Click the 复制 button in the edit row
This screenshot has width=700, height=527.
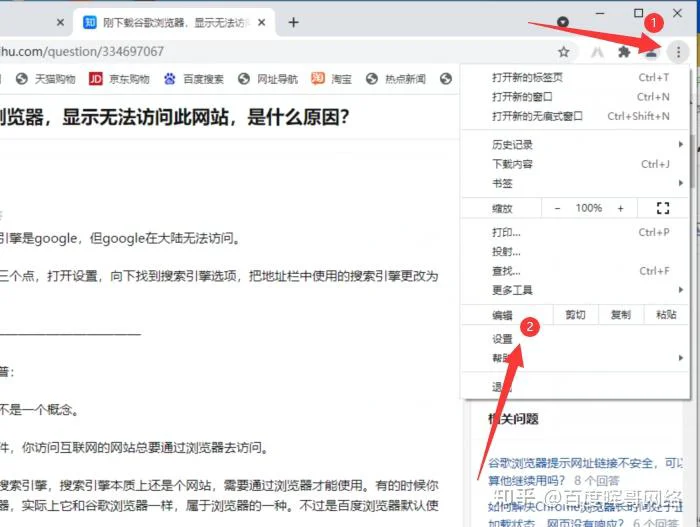pos(620,314)
